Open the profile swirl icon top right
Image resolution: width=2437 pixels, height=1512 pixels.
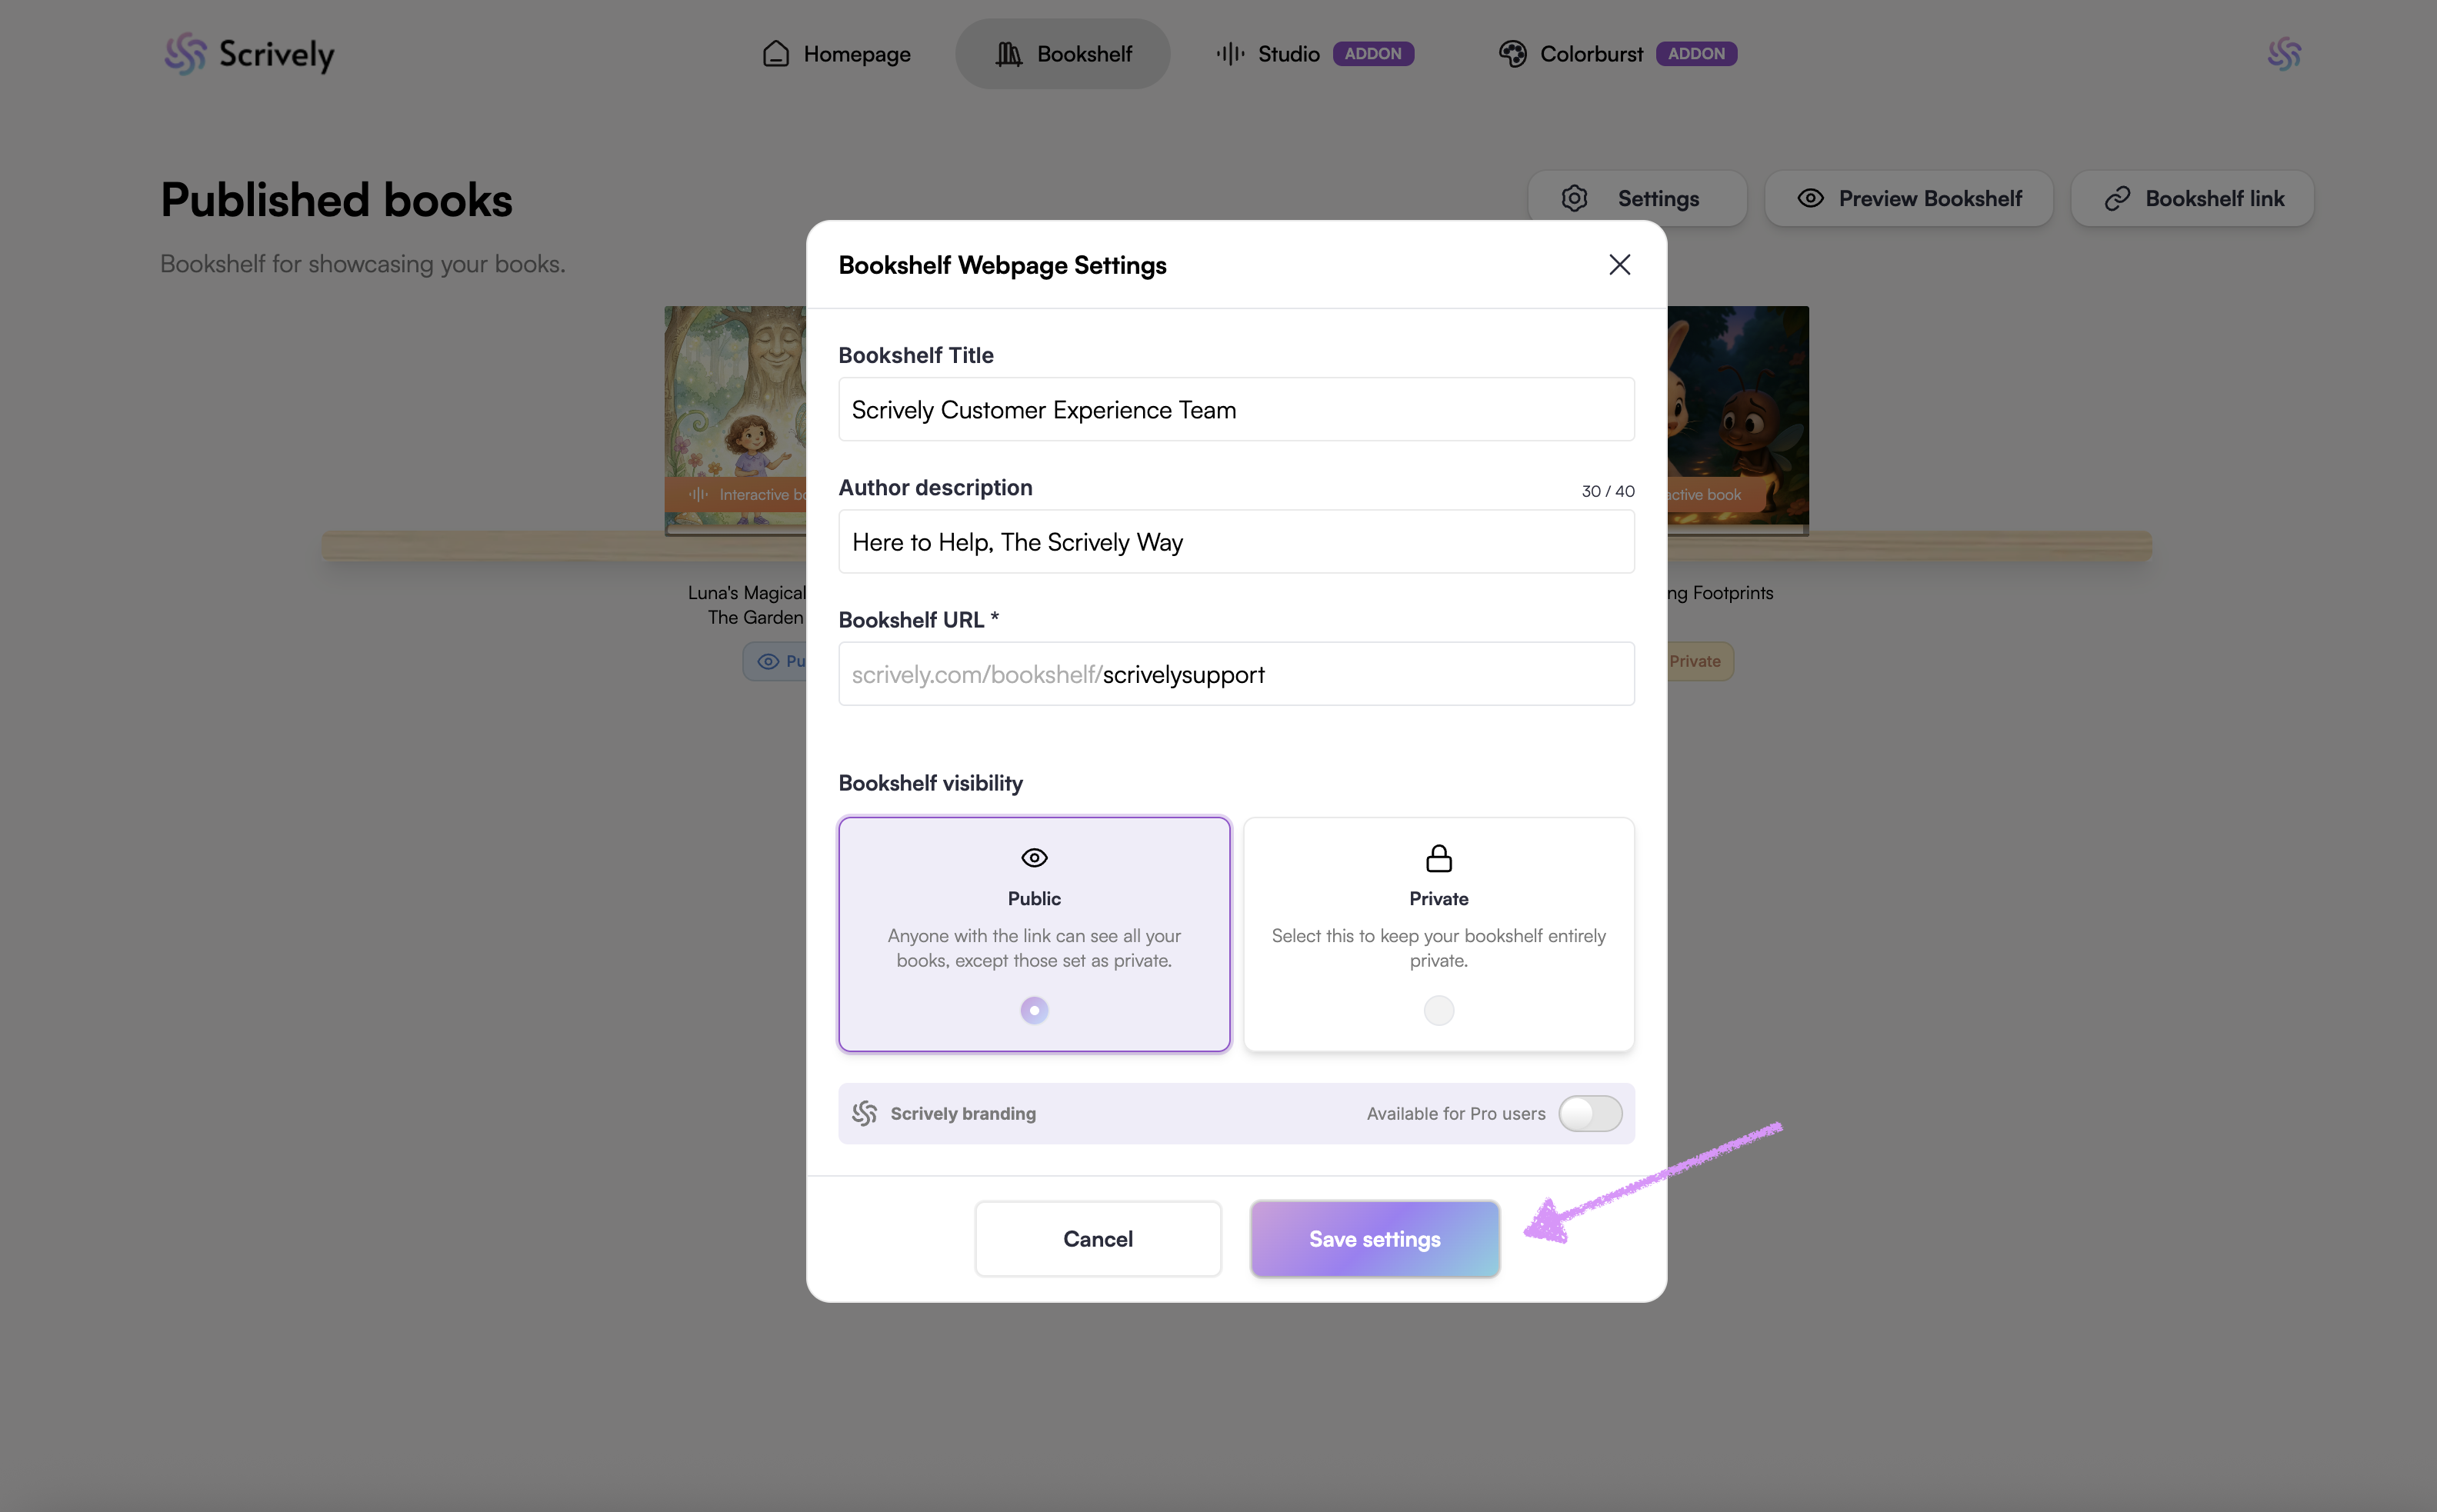point(2284,54)
